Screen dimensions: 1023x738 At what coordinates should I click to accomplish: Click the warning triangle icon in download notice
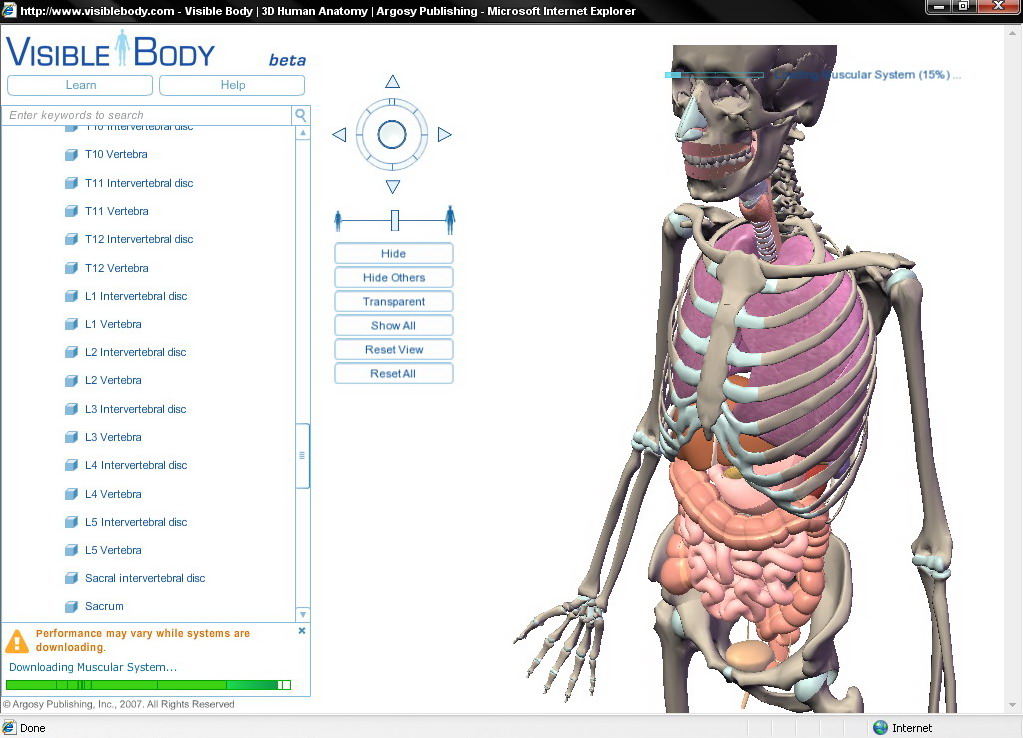17,641
